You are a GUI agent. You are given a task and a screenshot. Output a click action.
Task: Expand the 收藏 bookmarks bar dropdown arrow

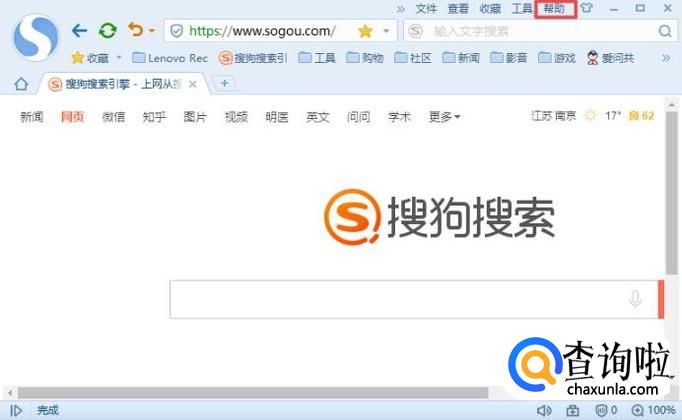pos(119,57)
